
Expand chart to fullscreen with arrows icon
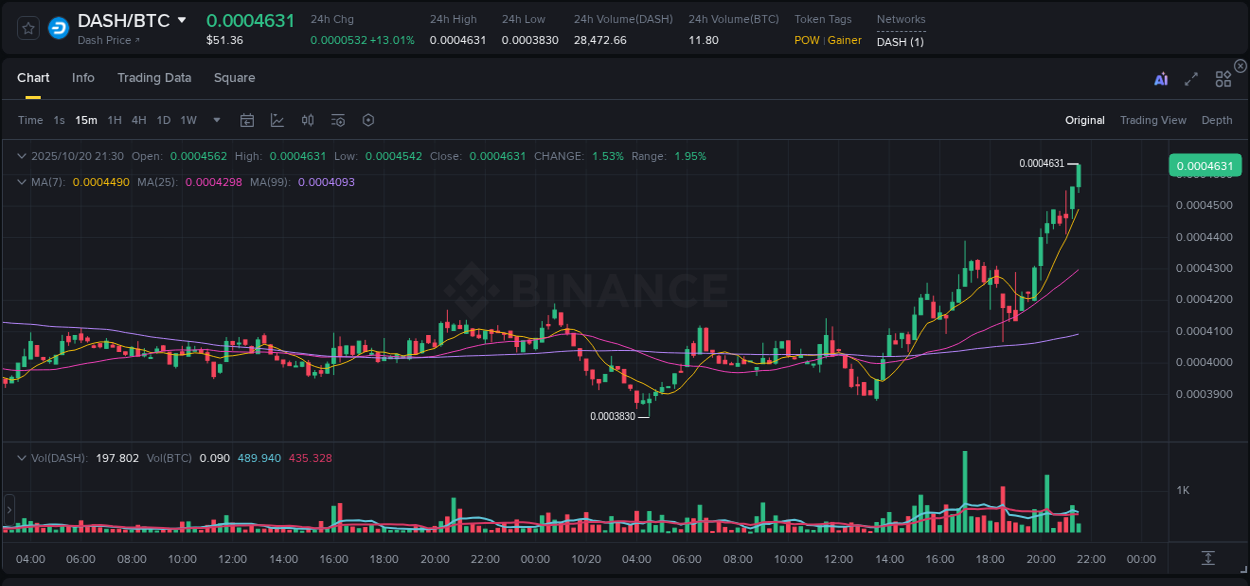click(x=1190, y=77)
